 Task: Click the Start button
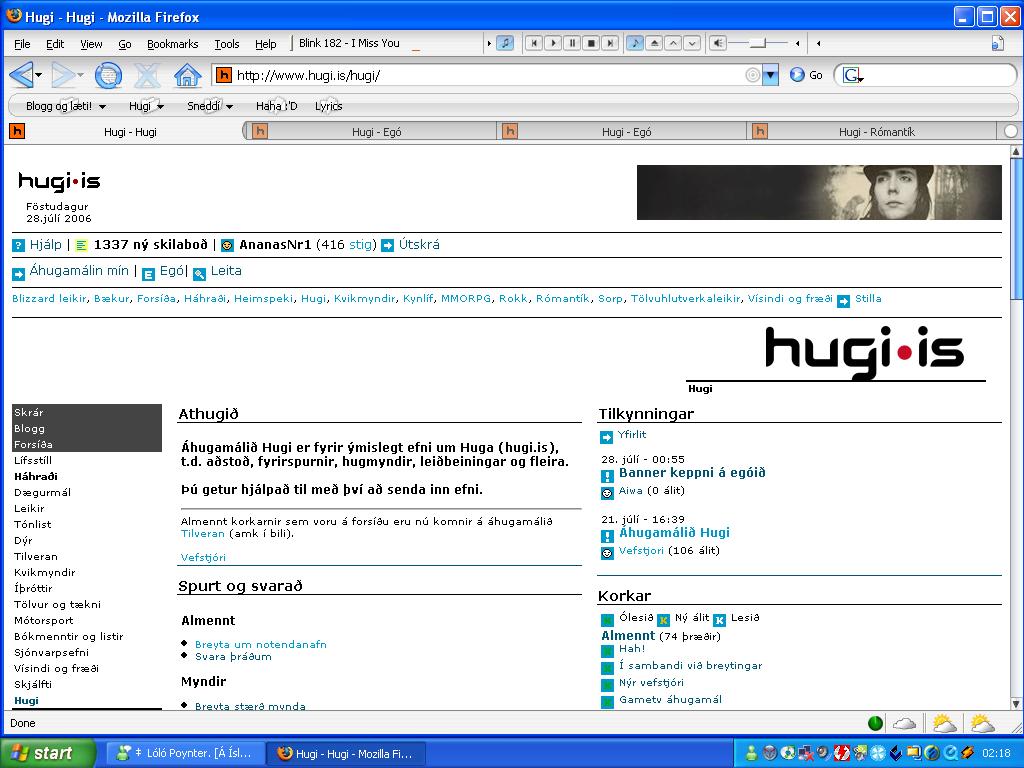coord(48,753)
